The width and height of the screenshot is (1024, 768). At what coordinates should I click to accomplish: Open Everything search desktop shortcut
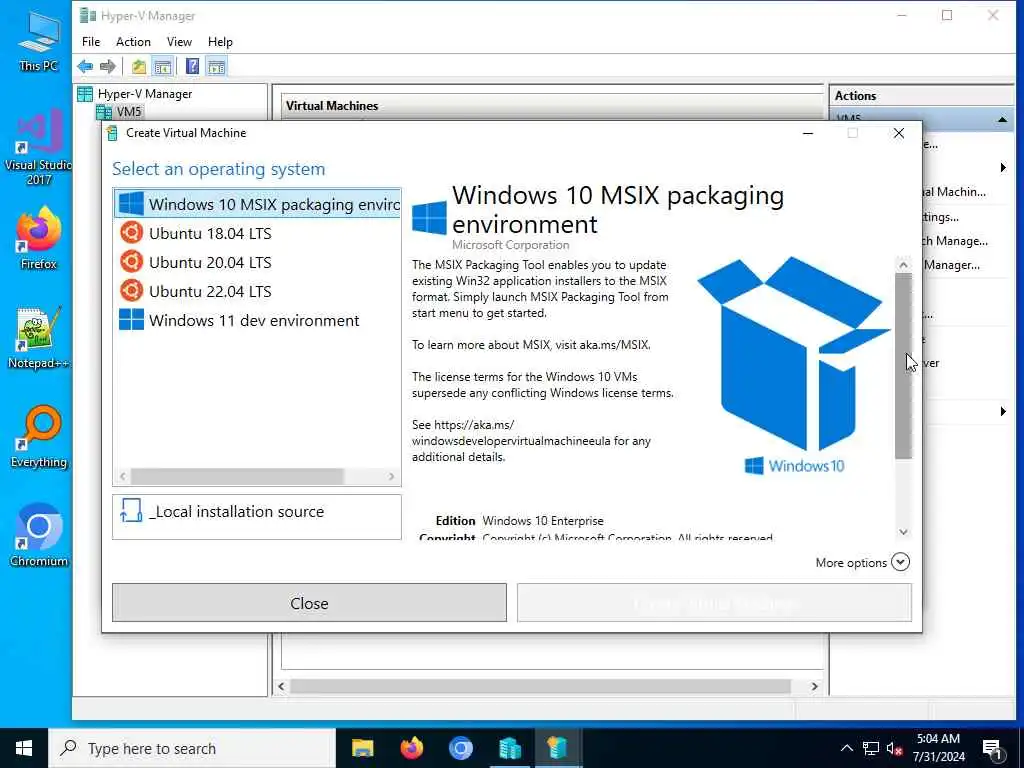click(x=39, y=437)
